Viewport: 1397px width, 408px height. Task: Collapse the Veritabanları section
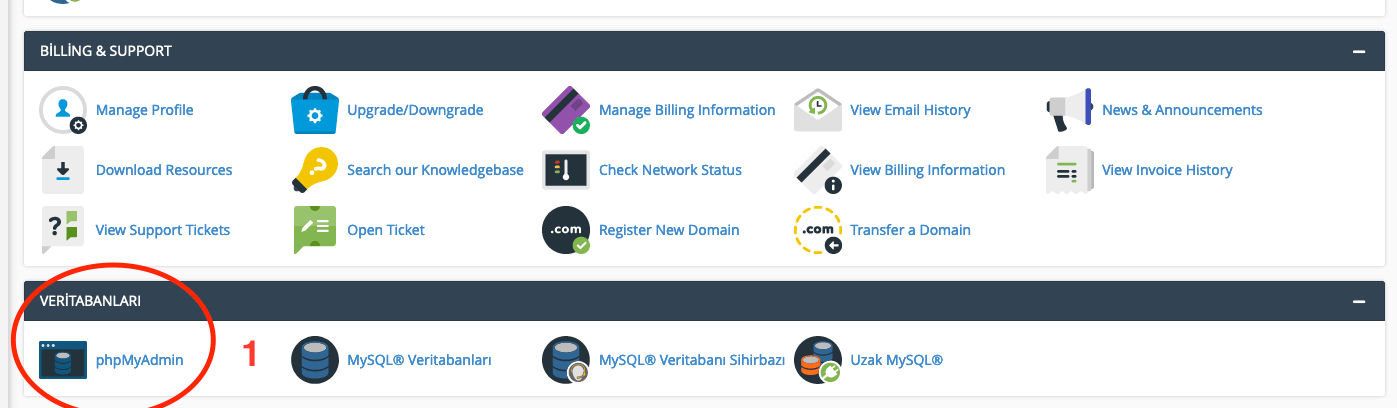coord(1358,301)
